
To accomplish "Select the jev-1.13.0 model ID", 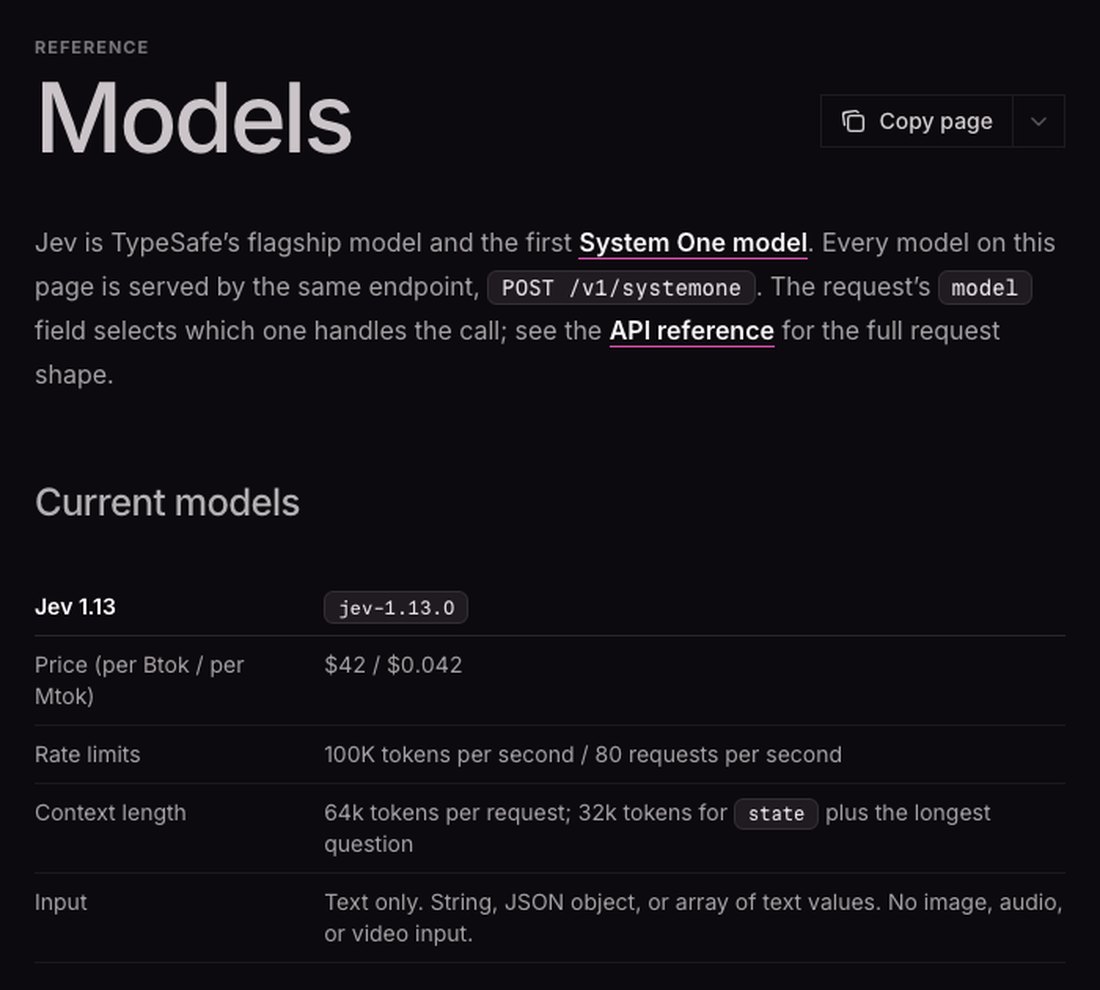I will (396, 608).
